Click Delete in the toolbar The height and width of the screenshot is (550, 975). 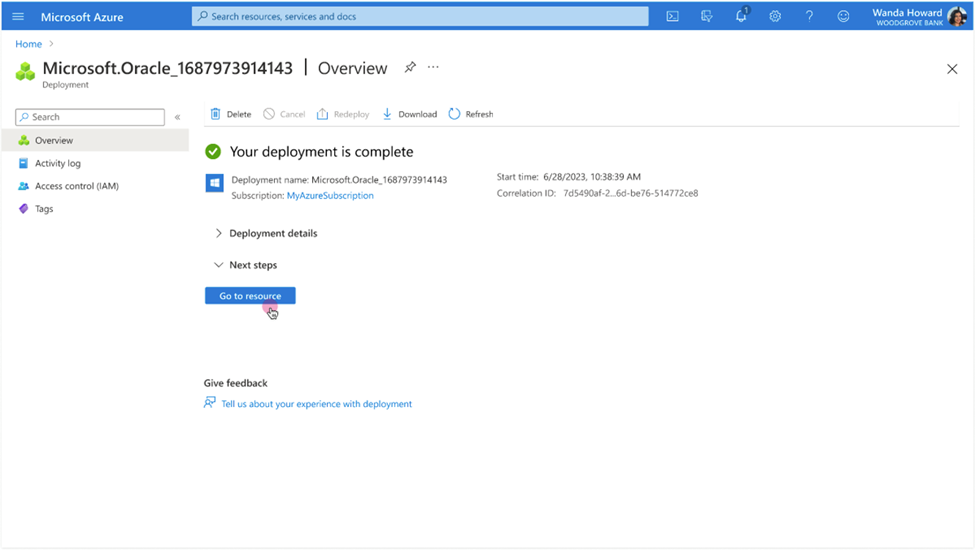231,114
